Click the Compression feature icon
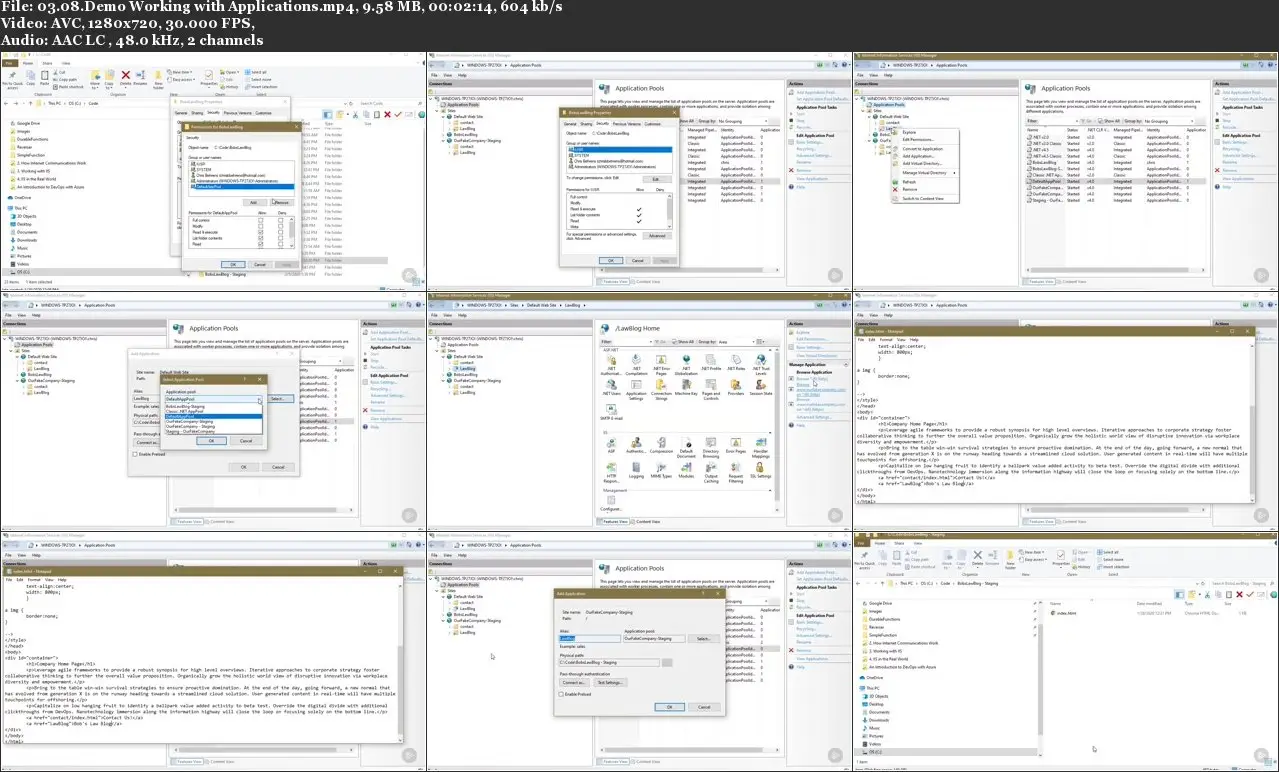The image size is (1279, 772). click(661, 446)
